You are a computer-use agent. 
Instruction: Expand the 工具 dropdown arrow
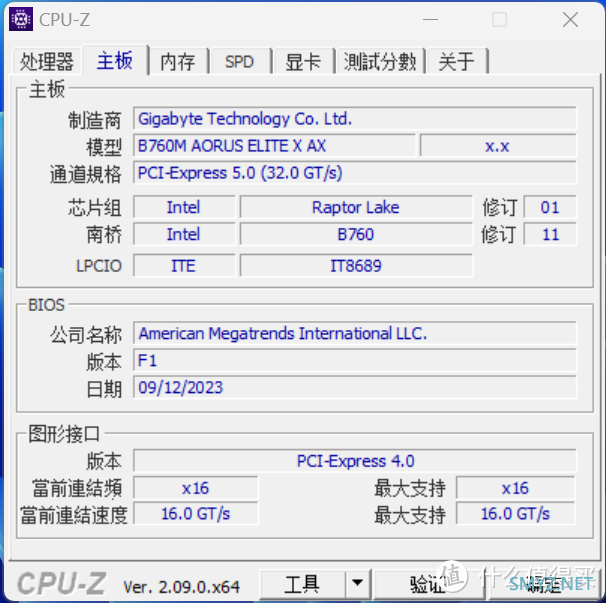click(x=358, y=583)
